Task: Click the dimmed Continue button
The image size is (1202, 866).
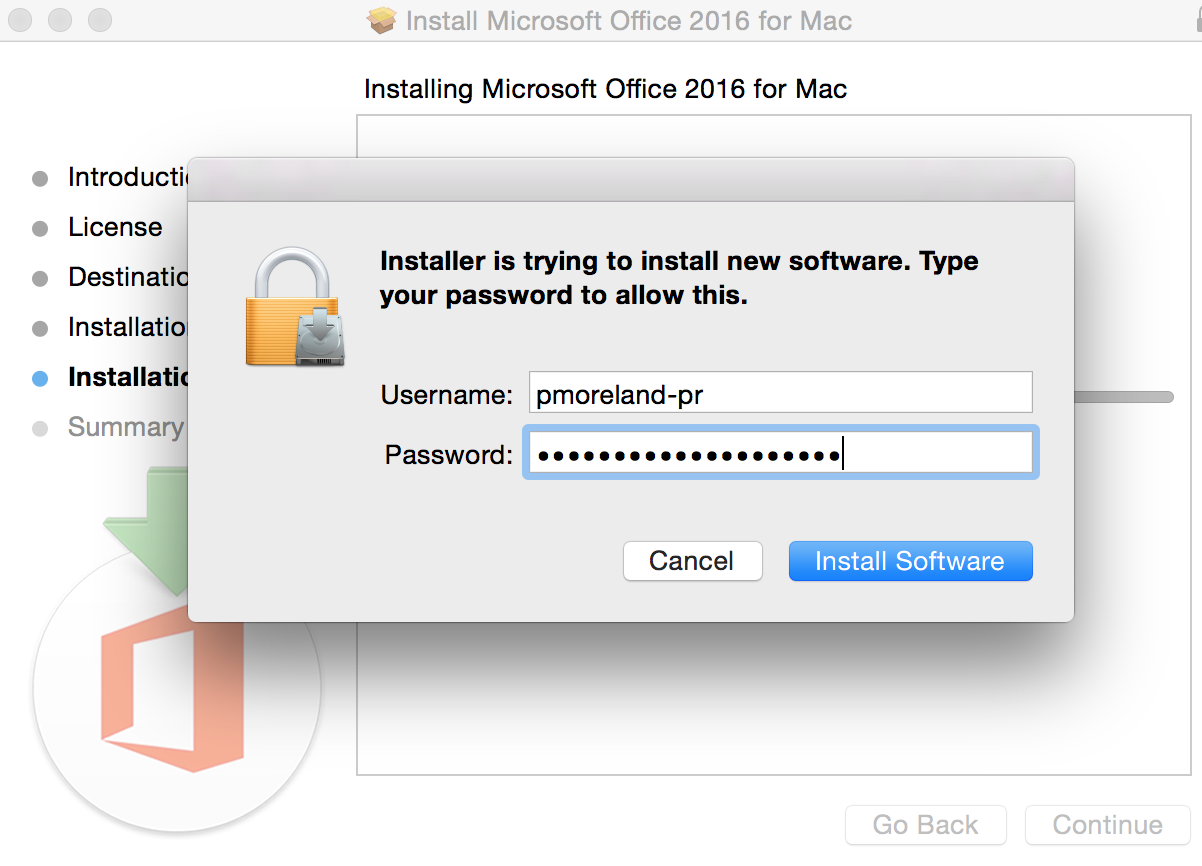Action: [x=1108, y=825]
